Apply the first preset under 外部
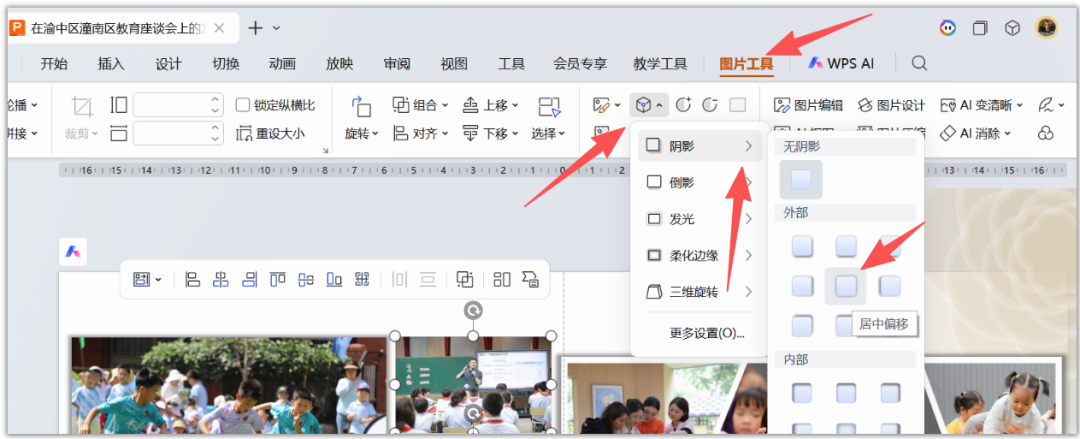This screenshot has width=1080, height=439. point(802,246)
